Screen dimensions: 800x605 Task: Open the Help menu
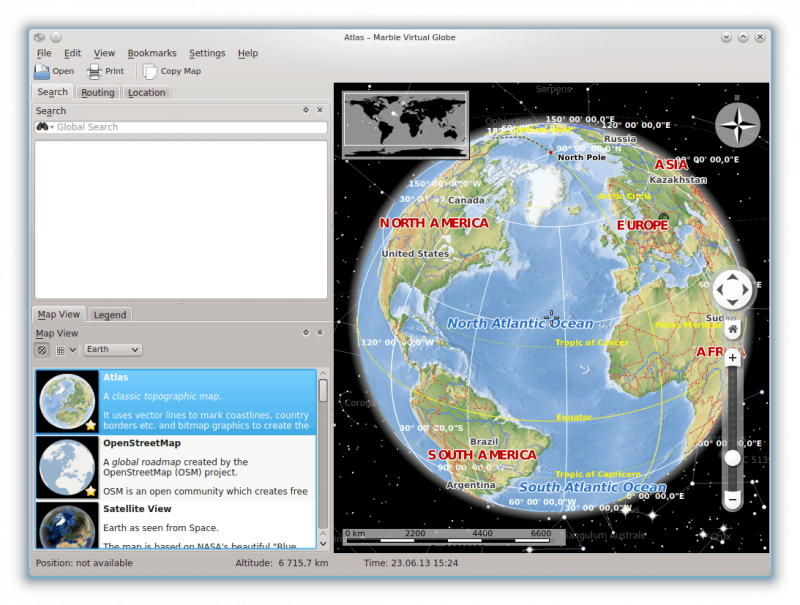248,53
